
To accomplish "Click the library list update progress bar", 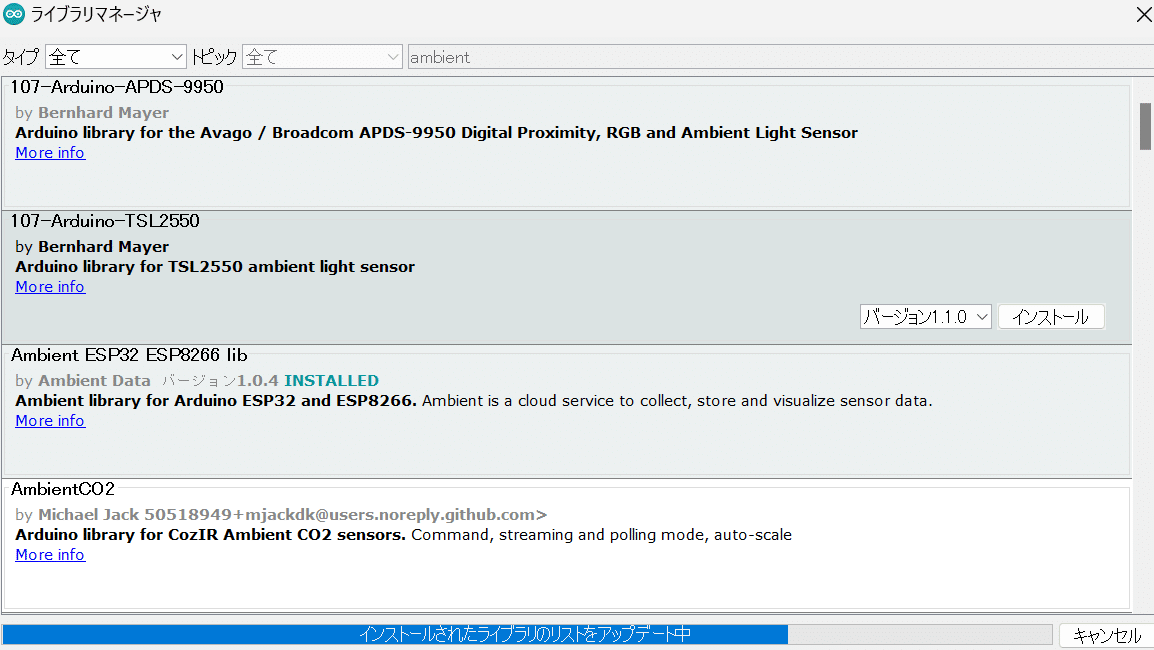I will point(527,634).
